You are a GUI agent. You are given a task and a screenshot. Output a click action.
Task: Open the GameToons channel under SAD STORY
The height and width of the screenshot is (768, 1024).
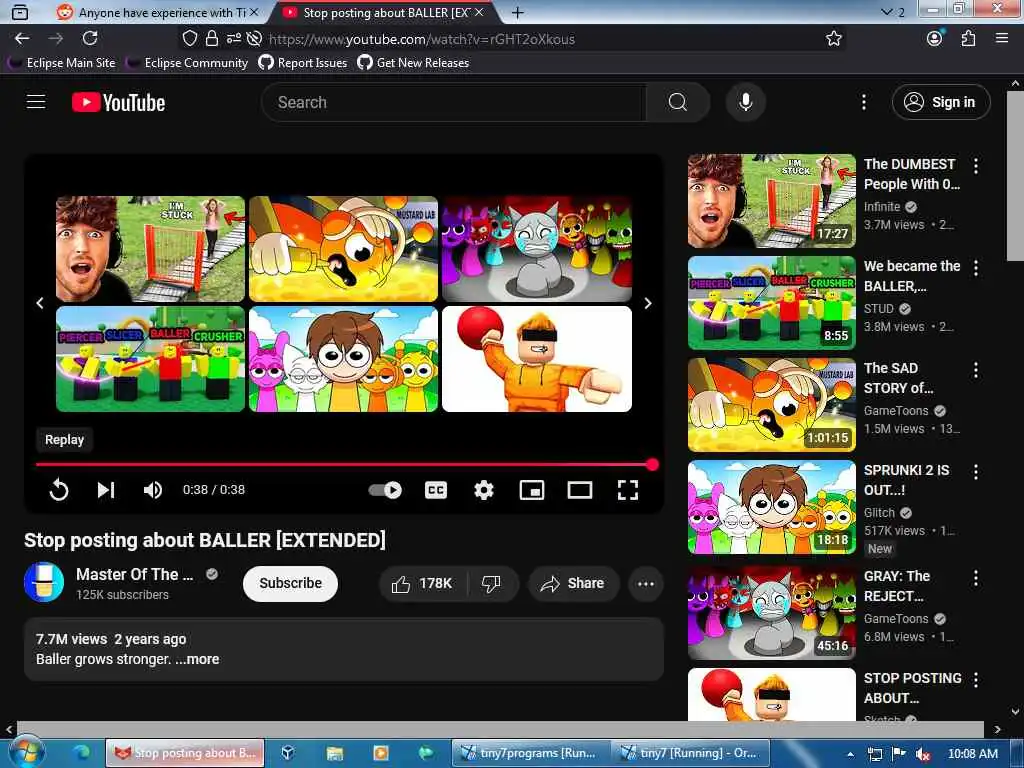[896, 411]
